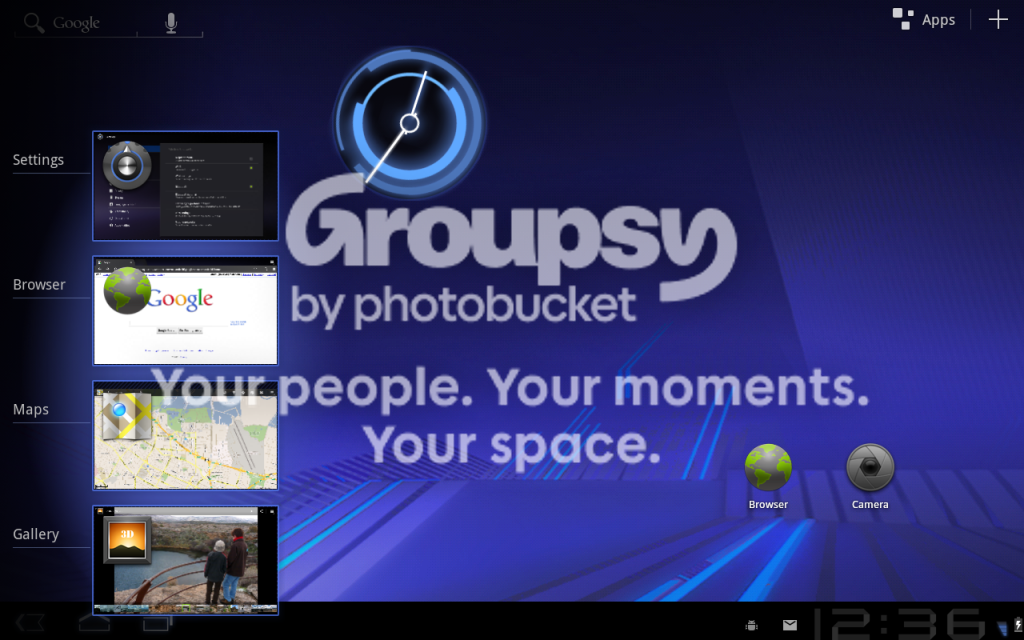Tap the Home navigation button
The image size is (1024, 640).
(94, 623)
